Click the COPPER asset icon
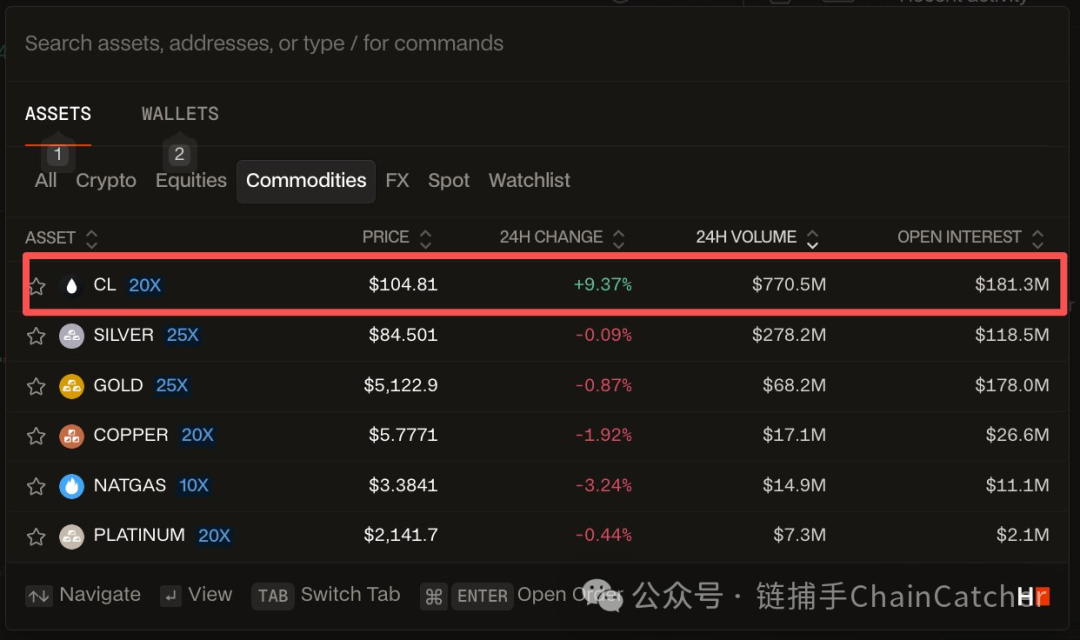Viewport: 1080px width, 640px height. tap(72, 435)
